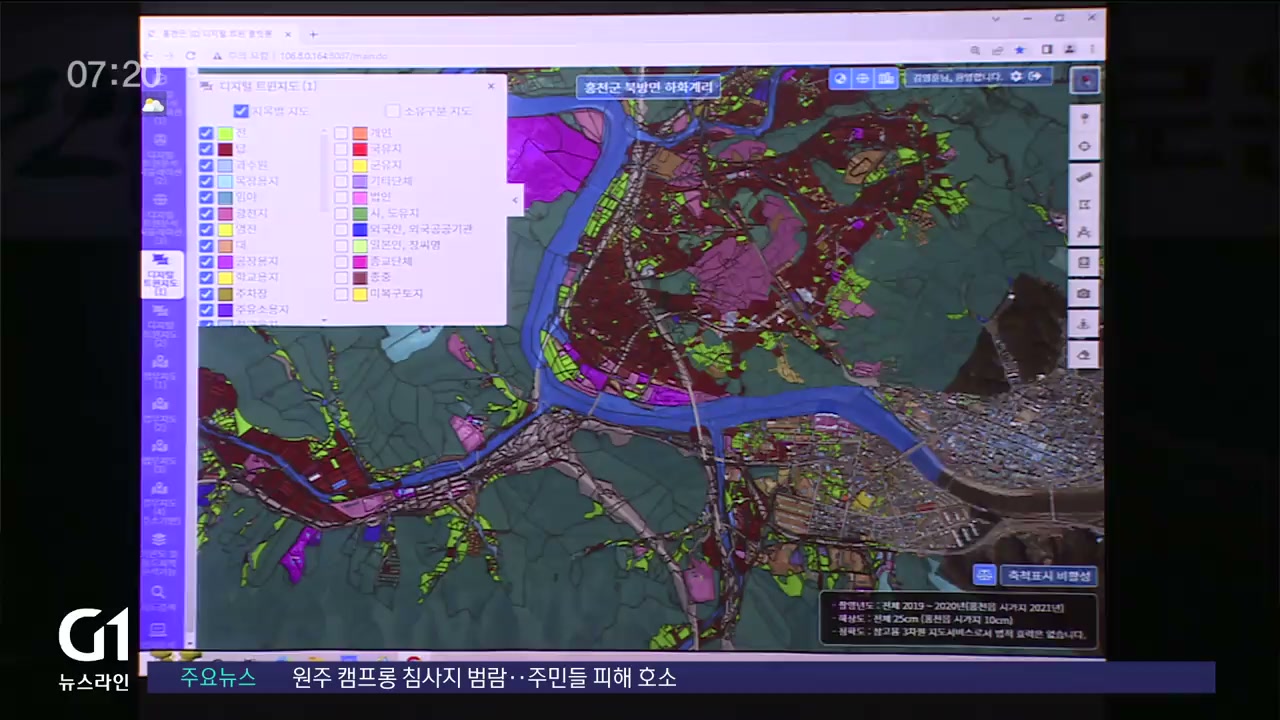Click the yellow 학교용지 color swatch

click(x=225, y=278)
